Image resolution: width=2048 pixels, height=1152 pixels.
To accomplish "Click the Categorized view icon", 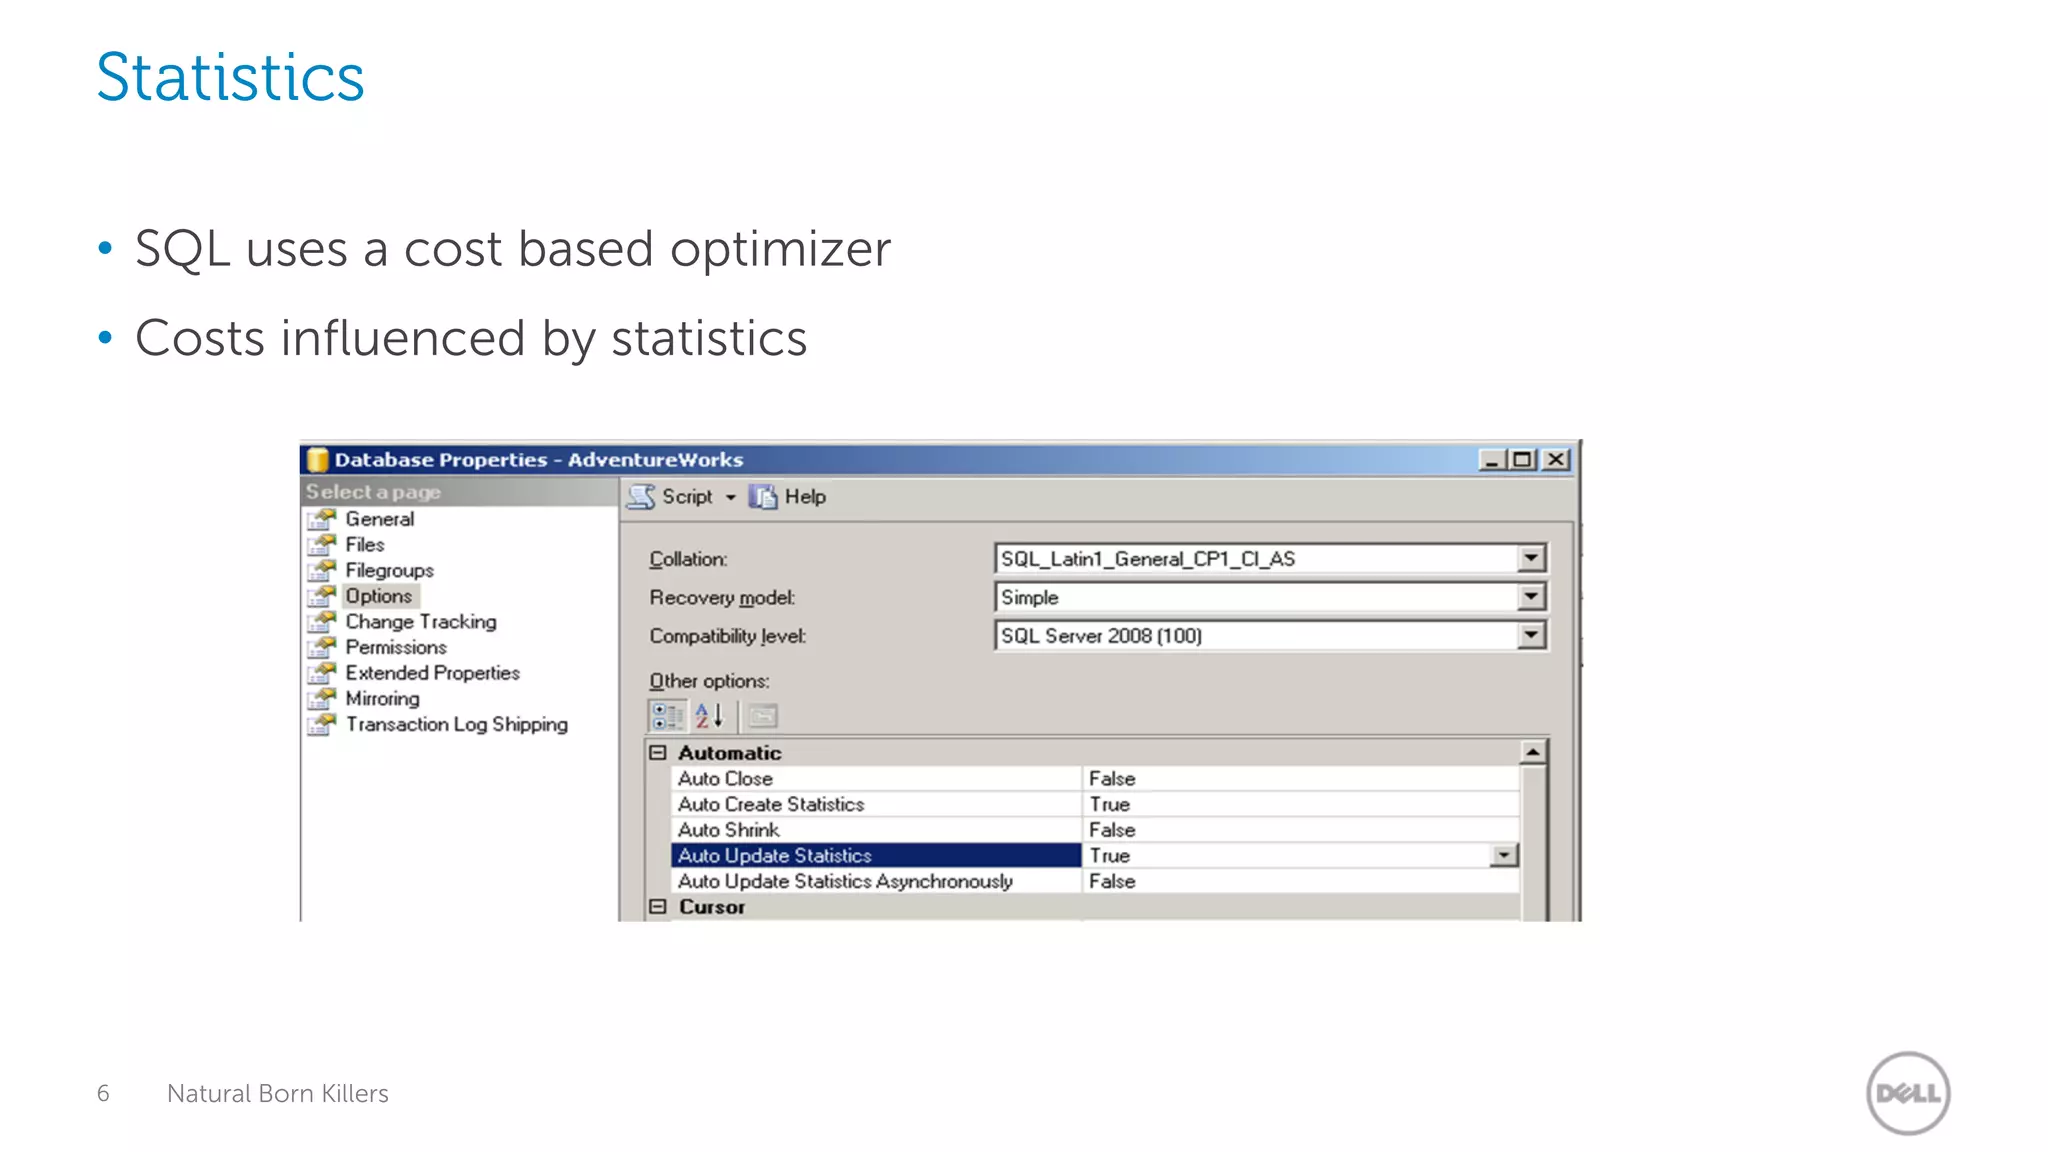I will 667,716.
